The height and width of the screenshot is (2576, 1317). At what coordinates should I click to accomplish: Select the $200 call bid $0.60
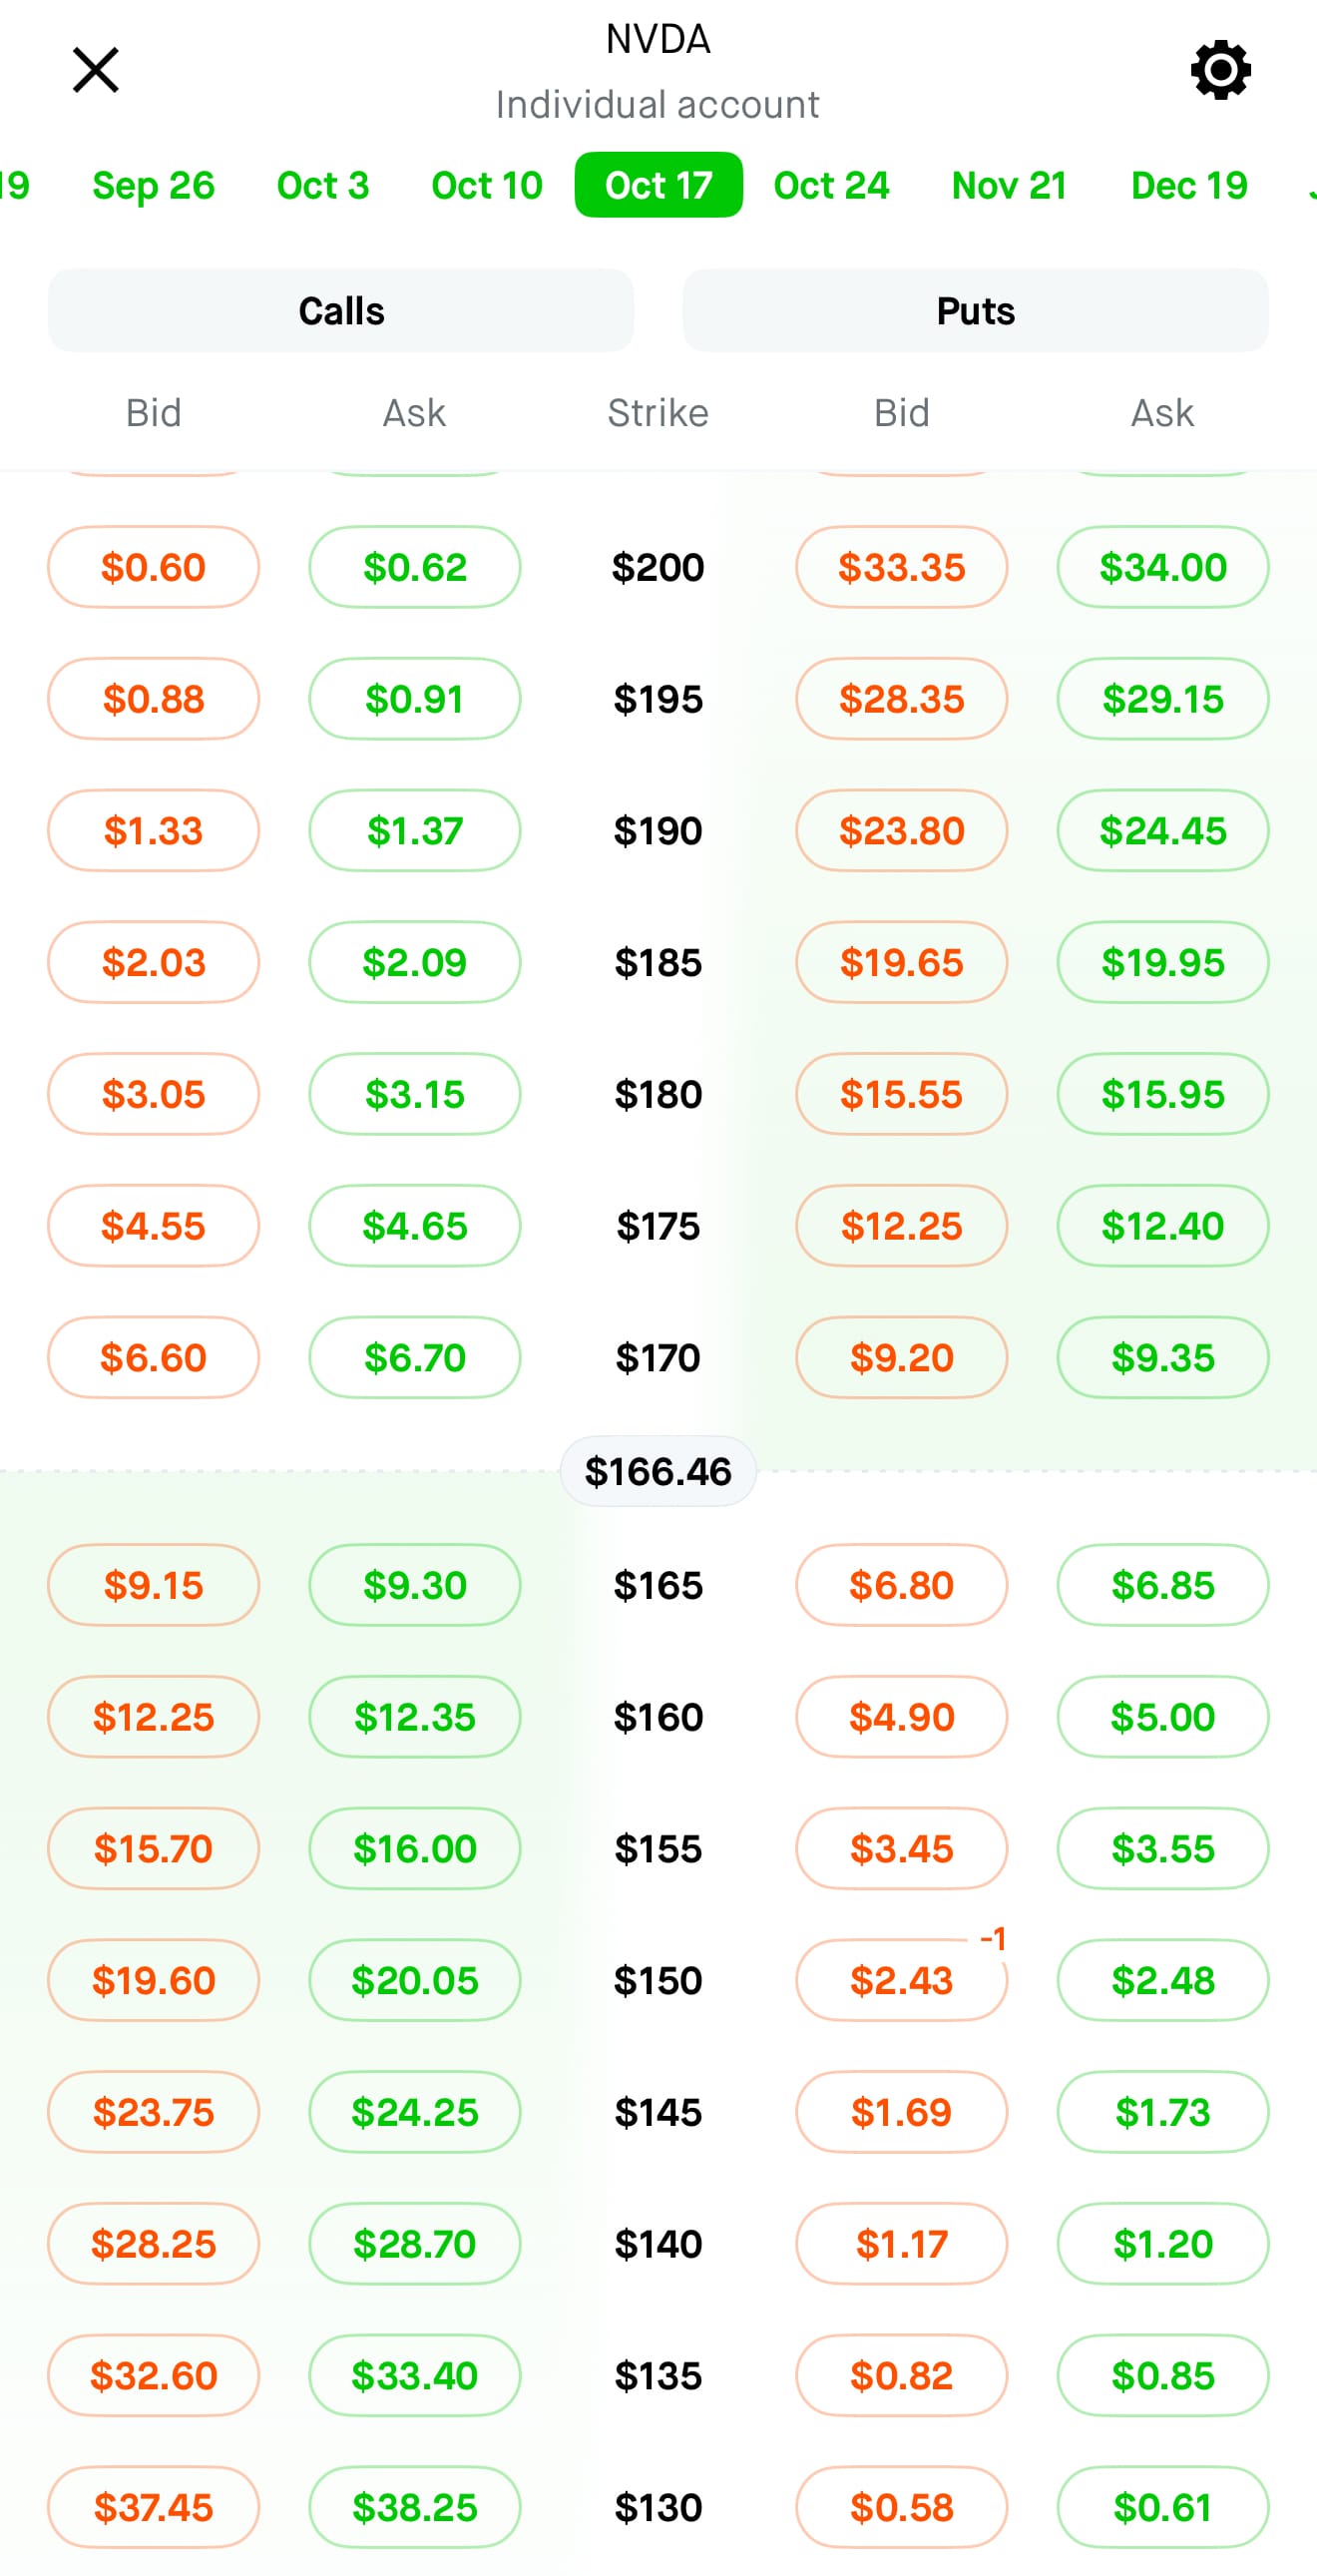click(153, 567)
